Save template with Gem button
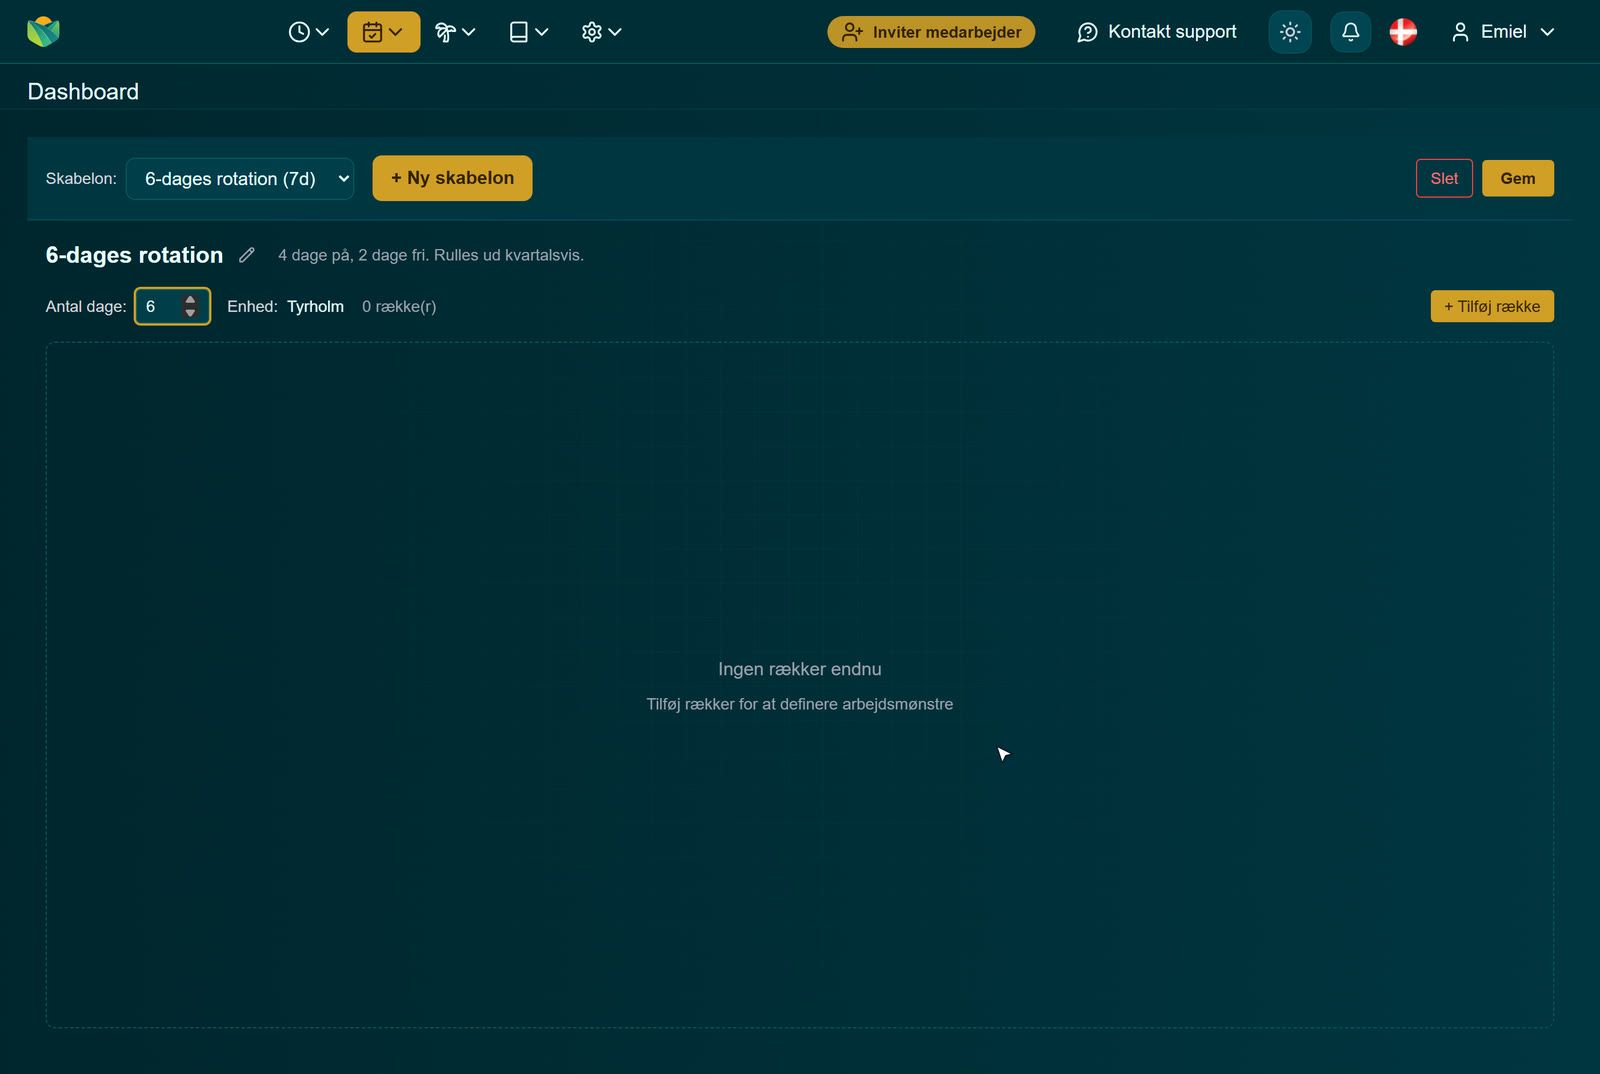Screen dimensions: 1600x1074 click(x=1517, y=178)
